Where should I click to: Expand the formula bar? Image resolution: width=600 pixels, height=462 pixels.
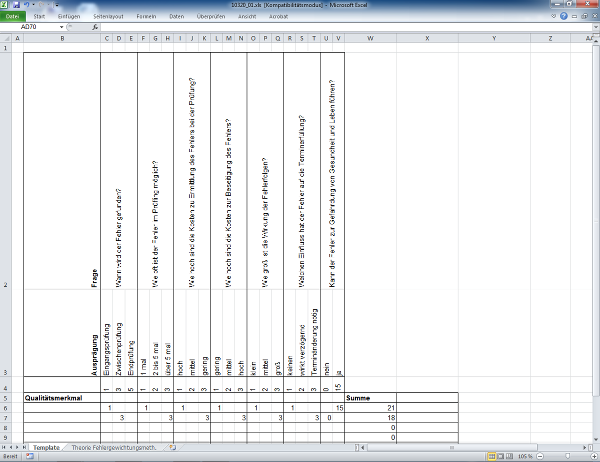click(593, 27)
